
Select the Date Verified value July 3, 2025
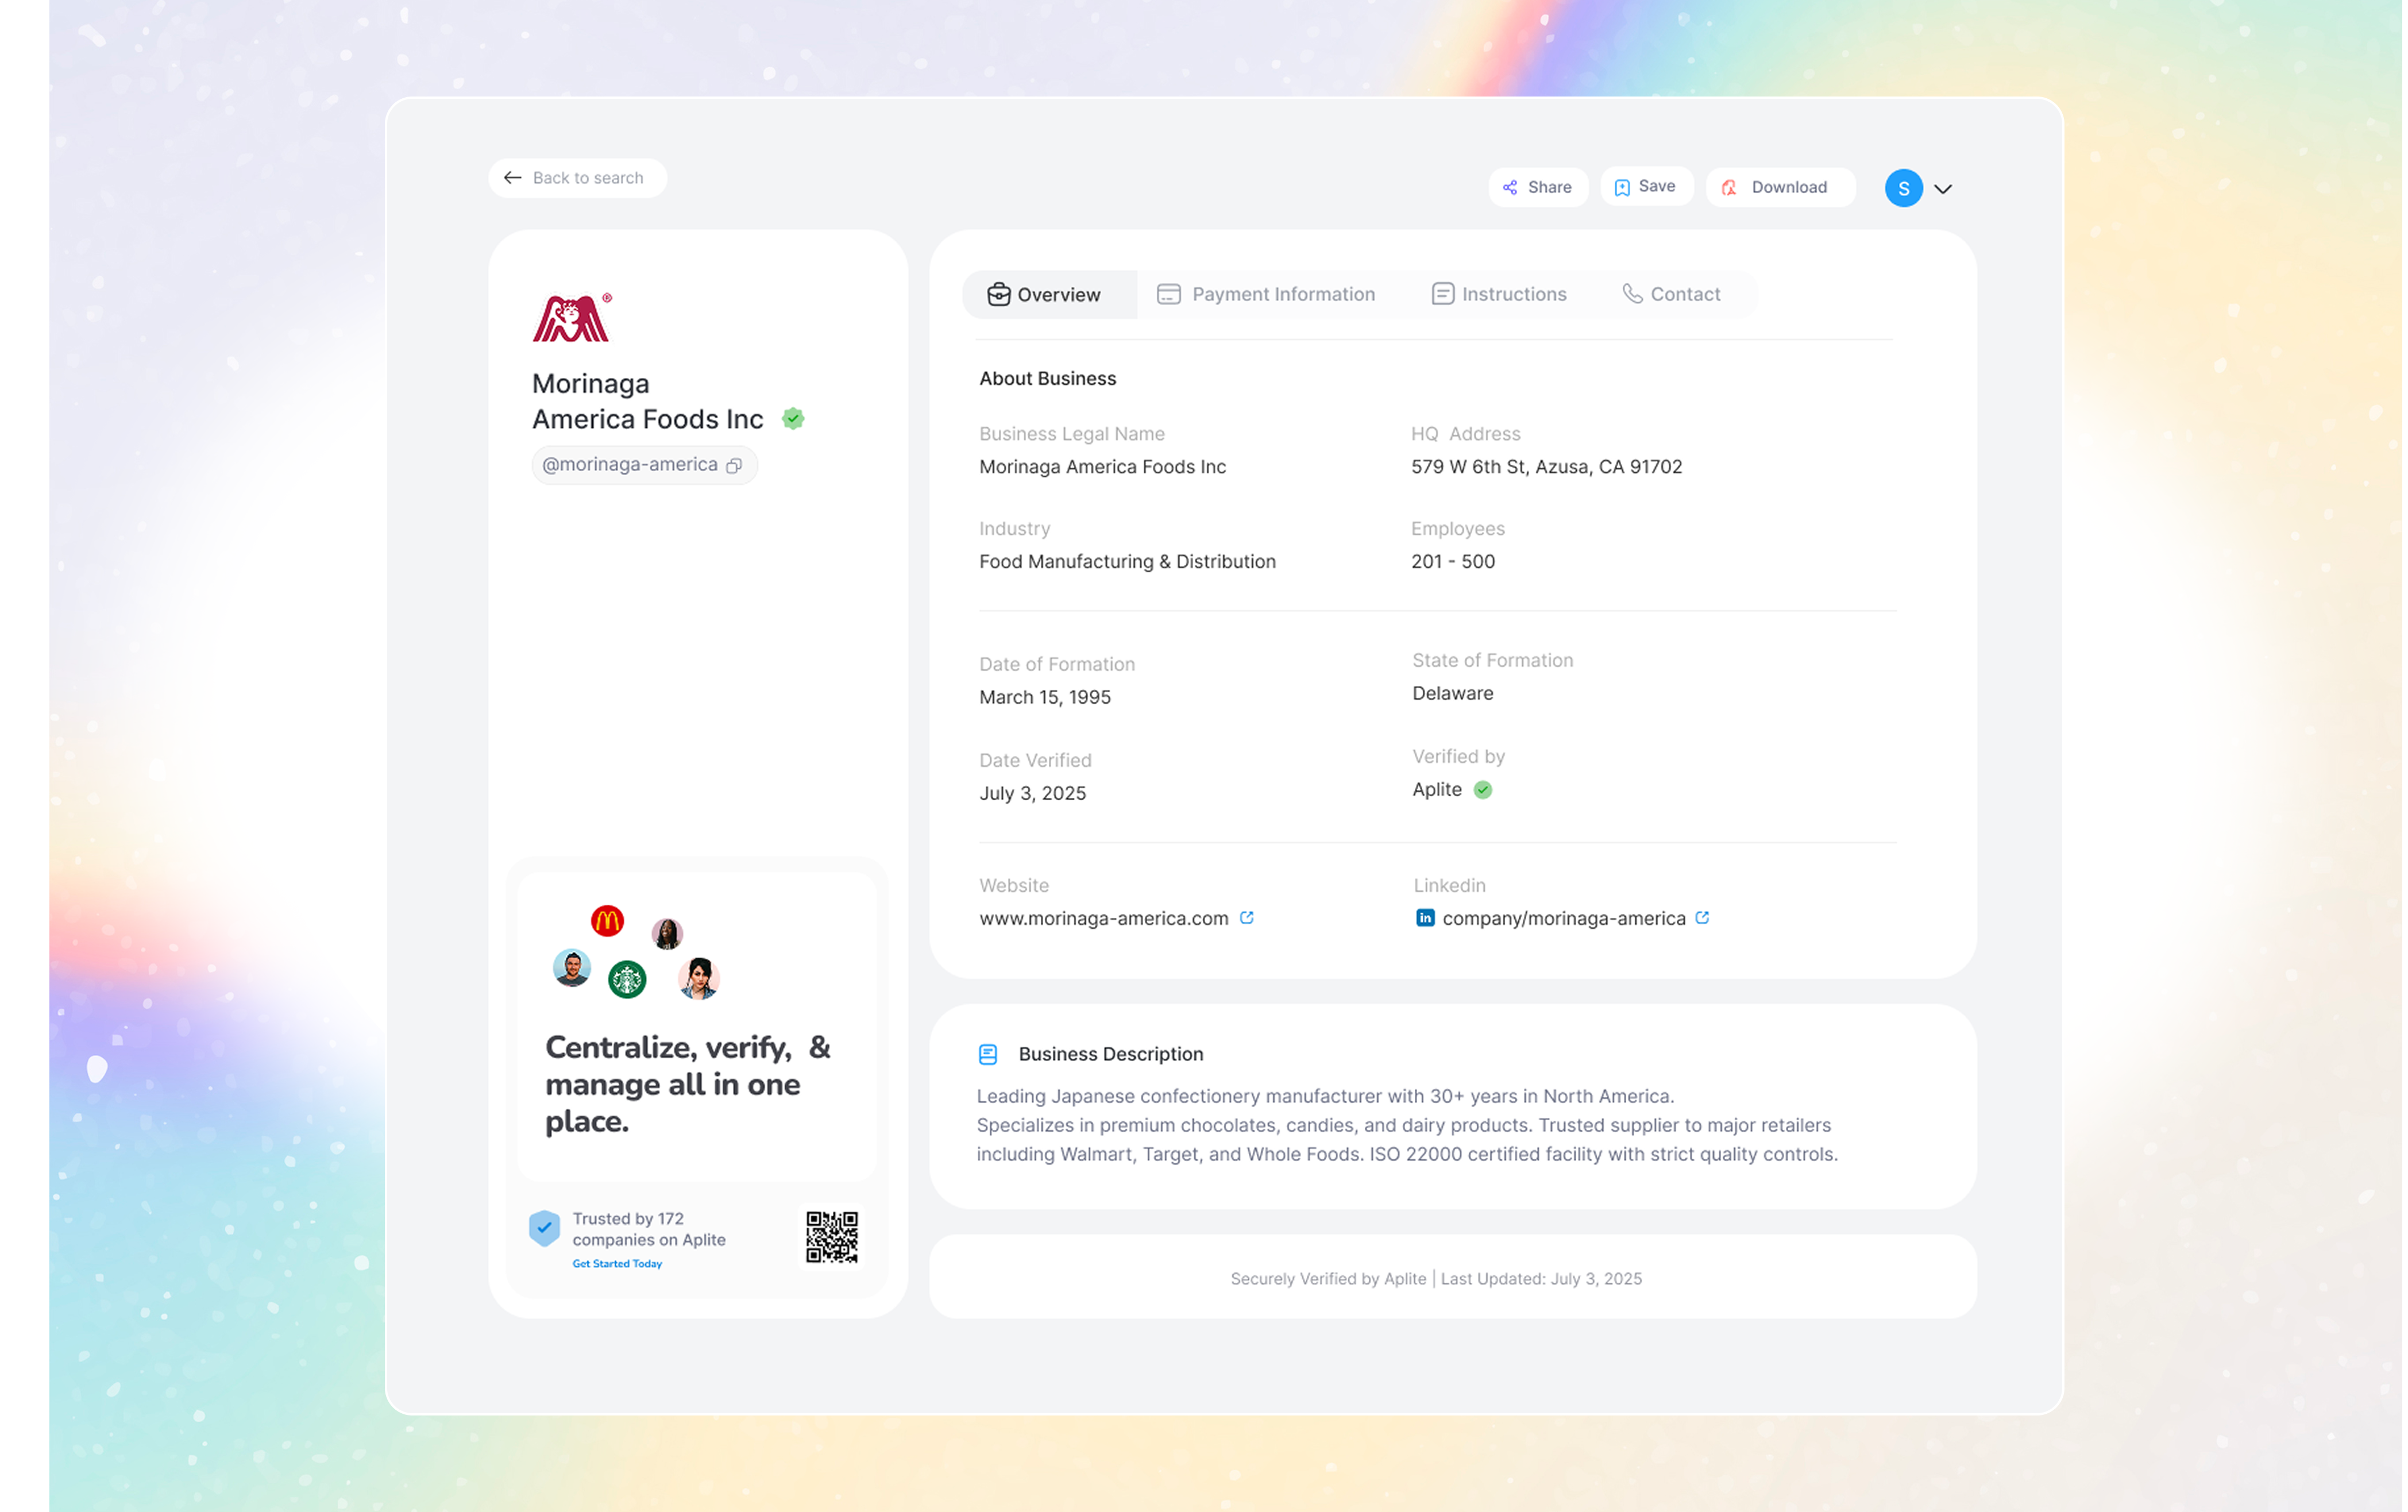(x=1032, y=794)
